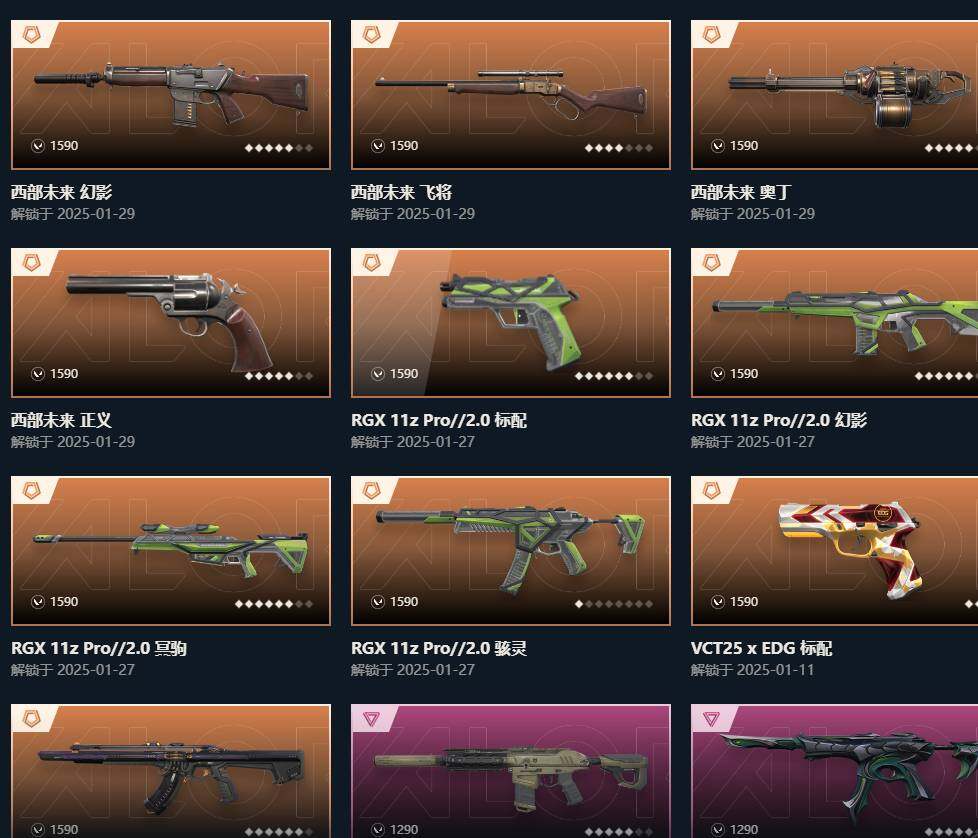Click the RGX 11z Pro//2.0 幻影 title text

tap(778, 420)
